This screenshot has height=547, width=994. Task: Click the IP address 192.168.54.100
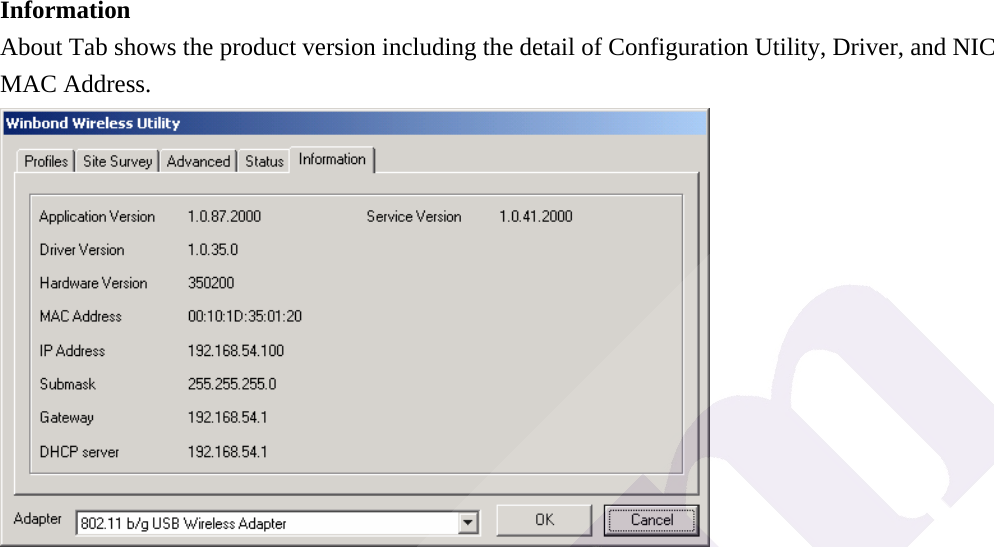coord(236,351)
